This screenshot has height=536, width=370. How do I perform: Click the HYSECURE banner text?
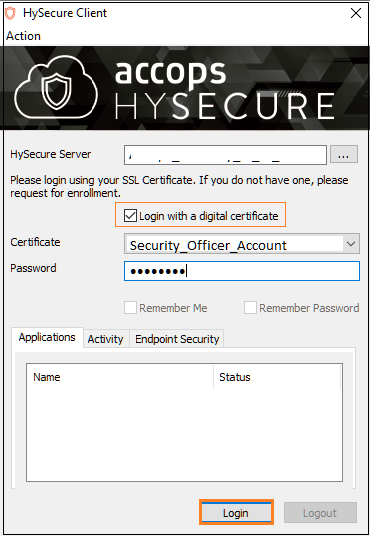[225, 107]
